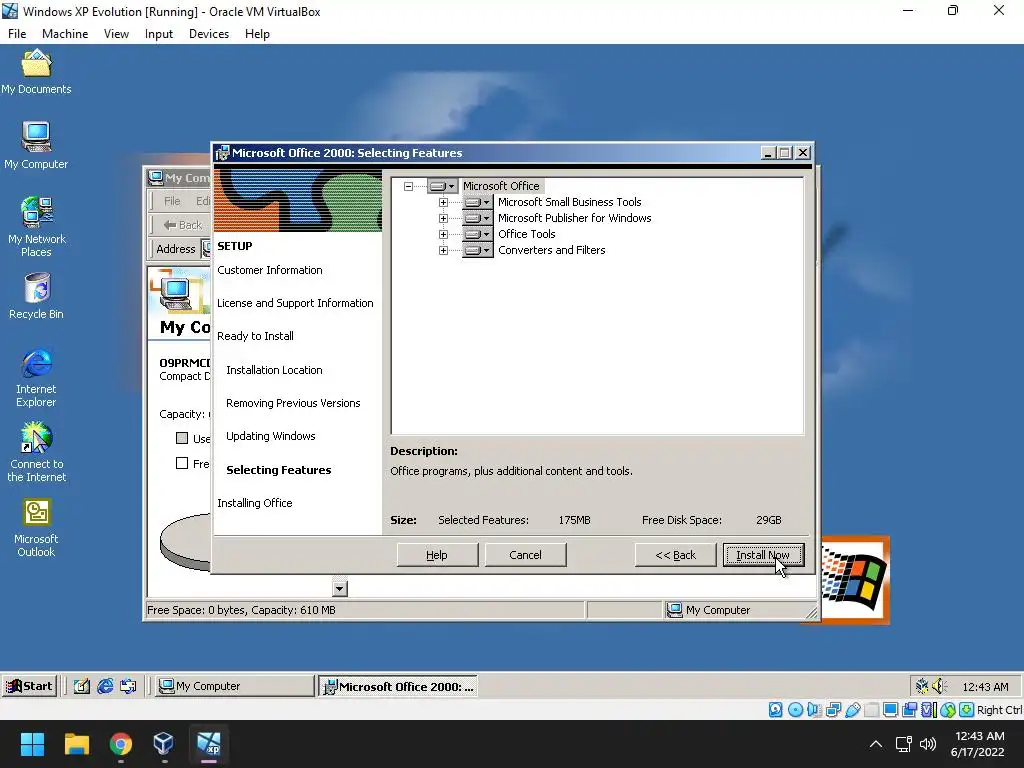This screenshot has width=1024, height=768.
Task: Open VirtualBox Manager from the host taskbar
Action: pyautogui.click(x=164, y=744)
